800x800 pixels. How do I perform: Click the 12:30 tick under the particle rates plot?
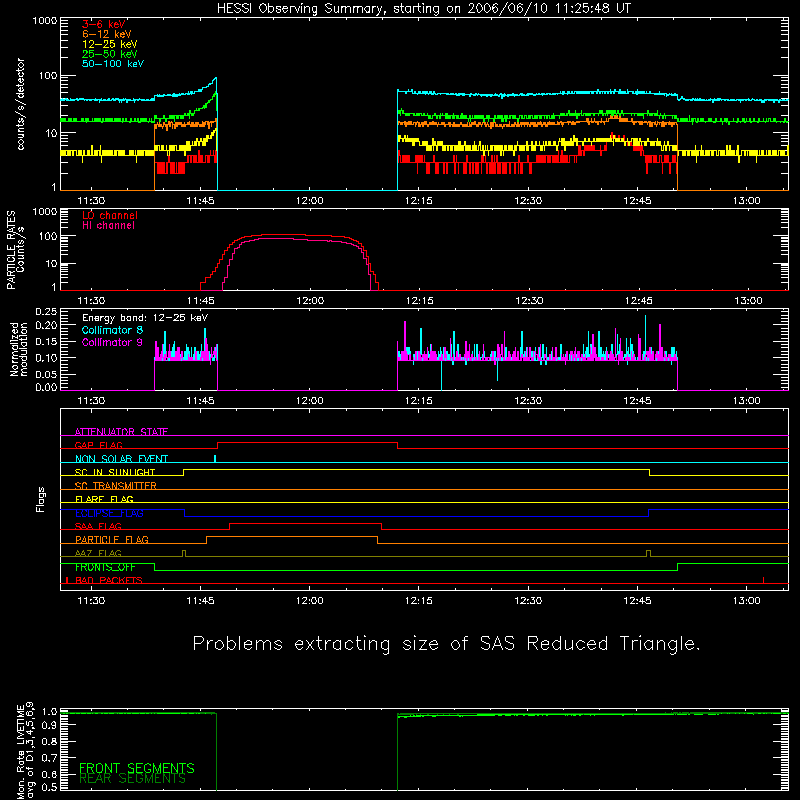529,301
